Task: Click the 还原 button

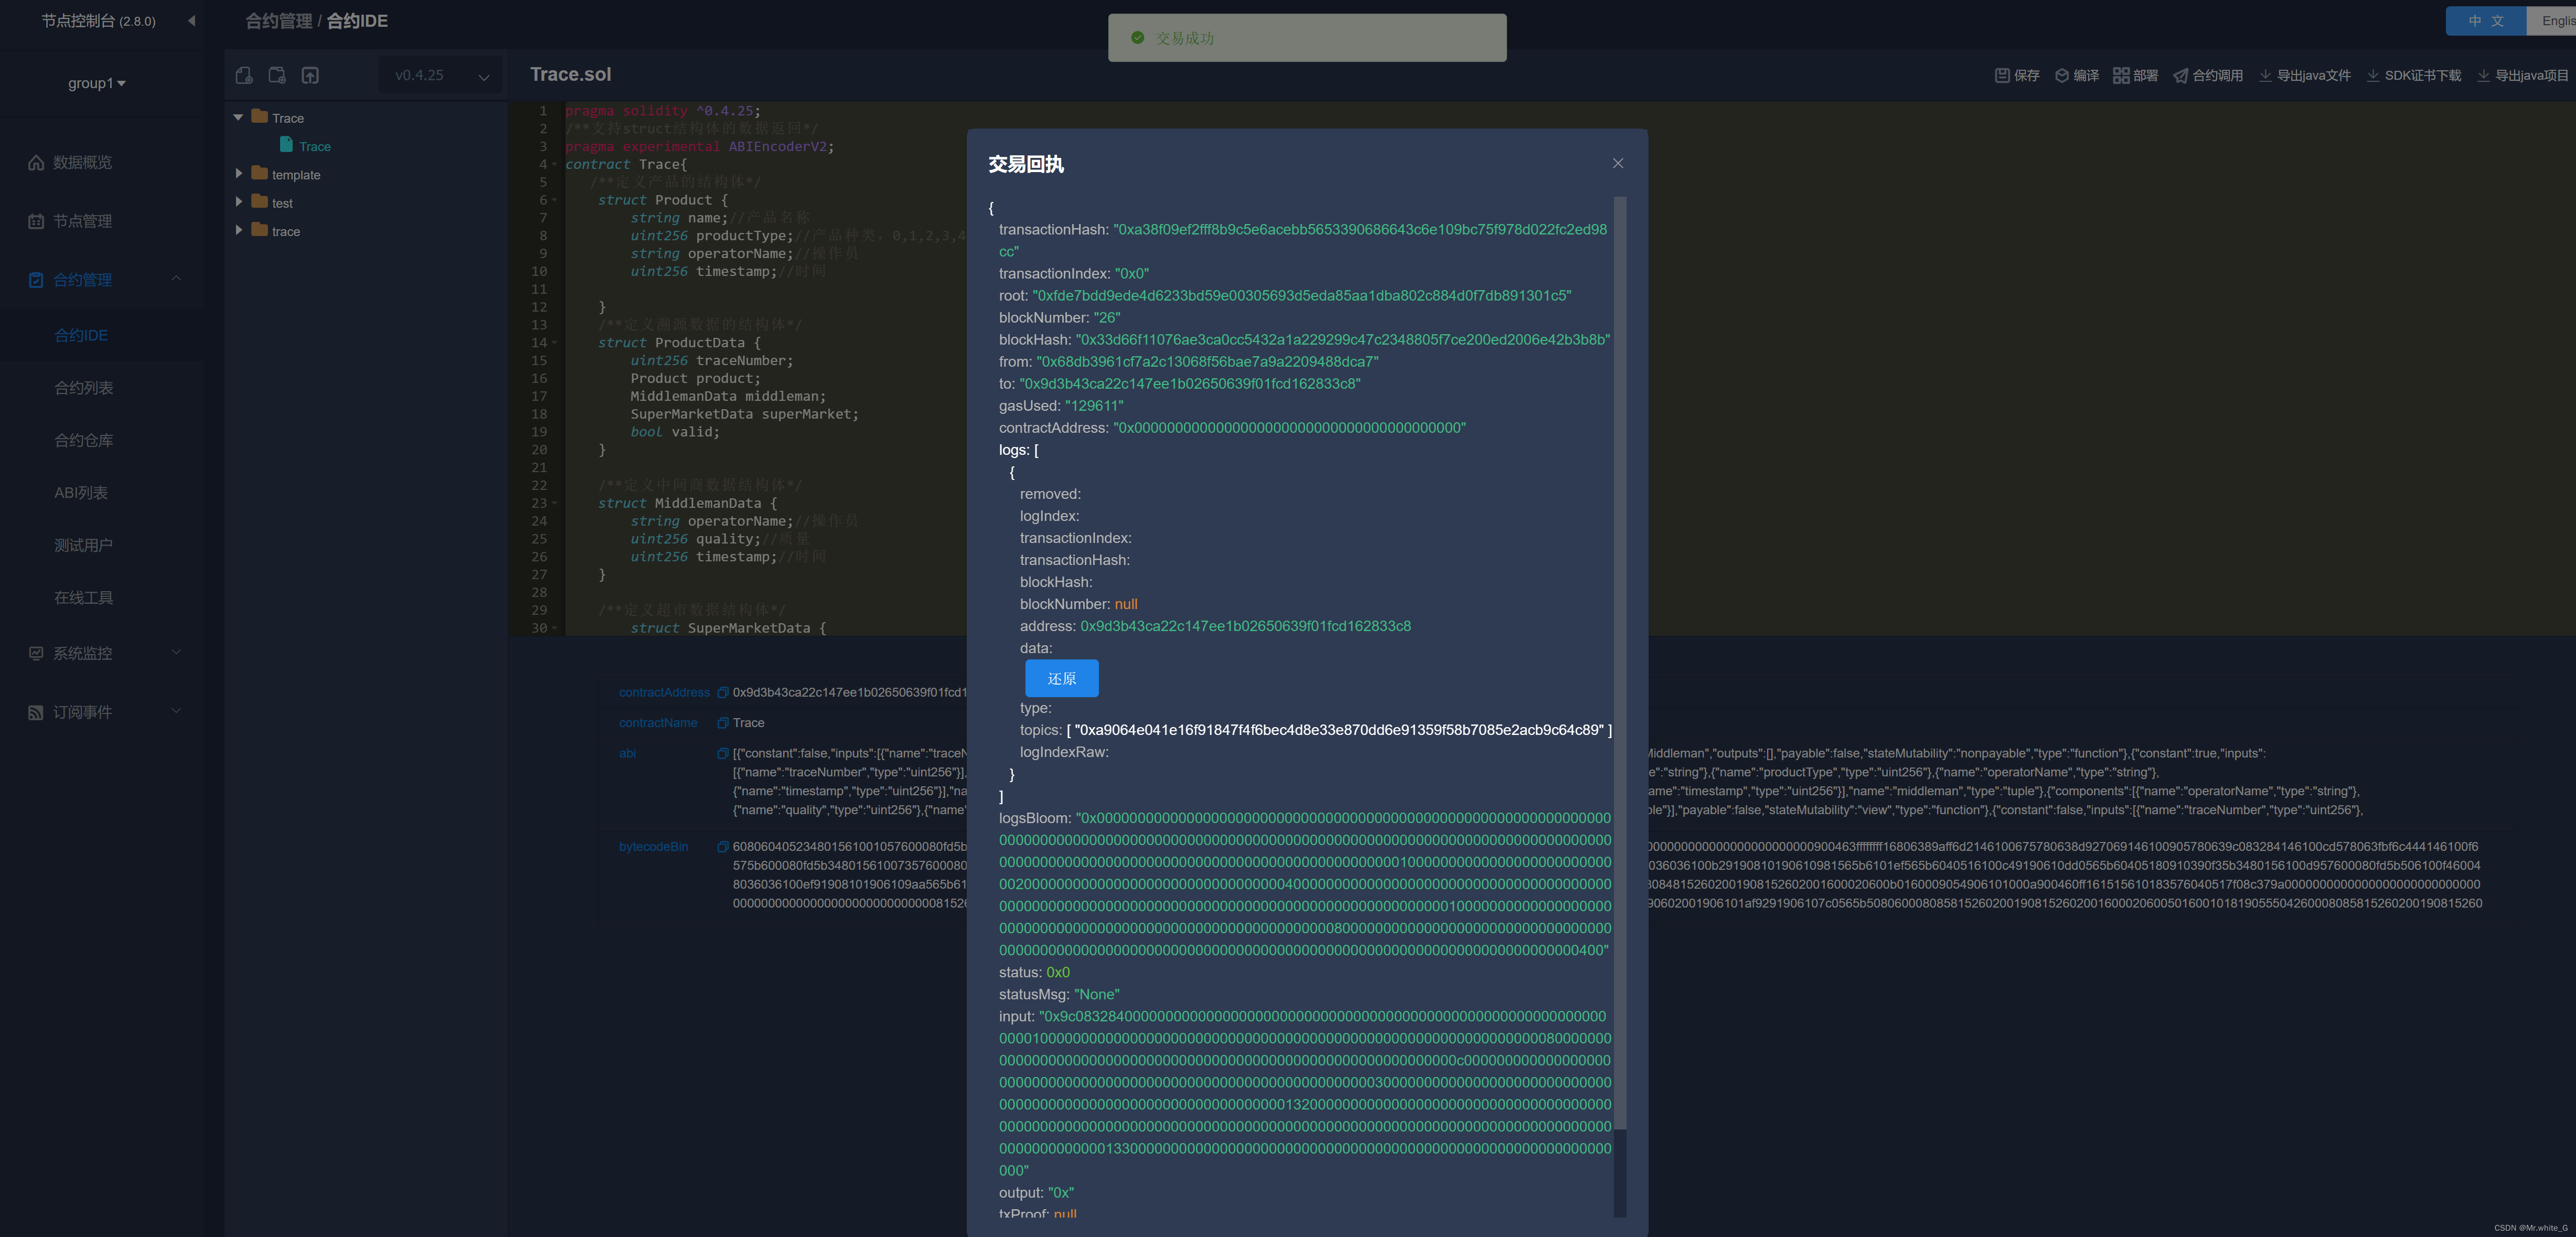Action: coord(1061,678)
